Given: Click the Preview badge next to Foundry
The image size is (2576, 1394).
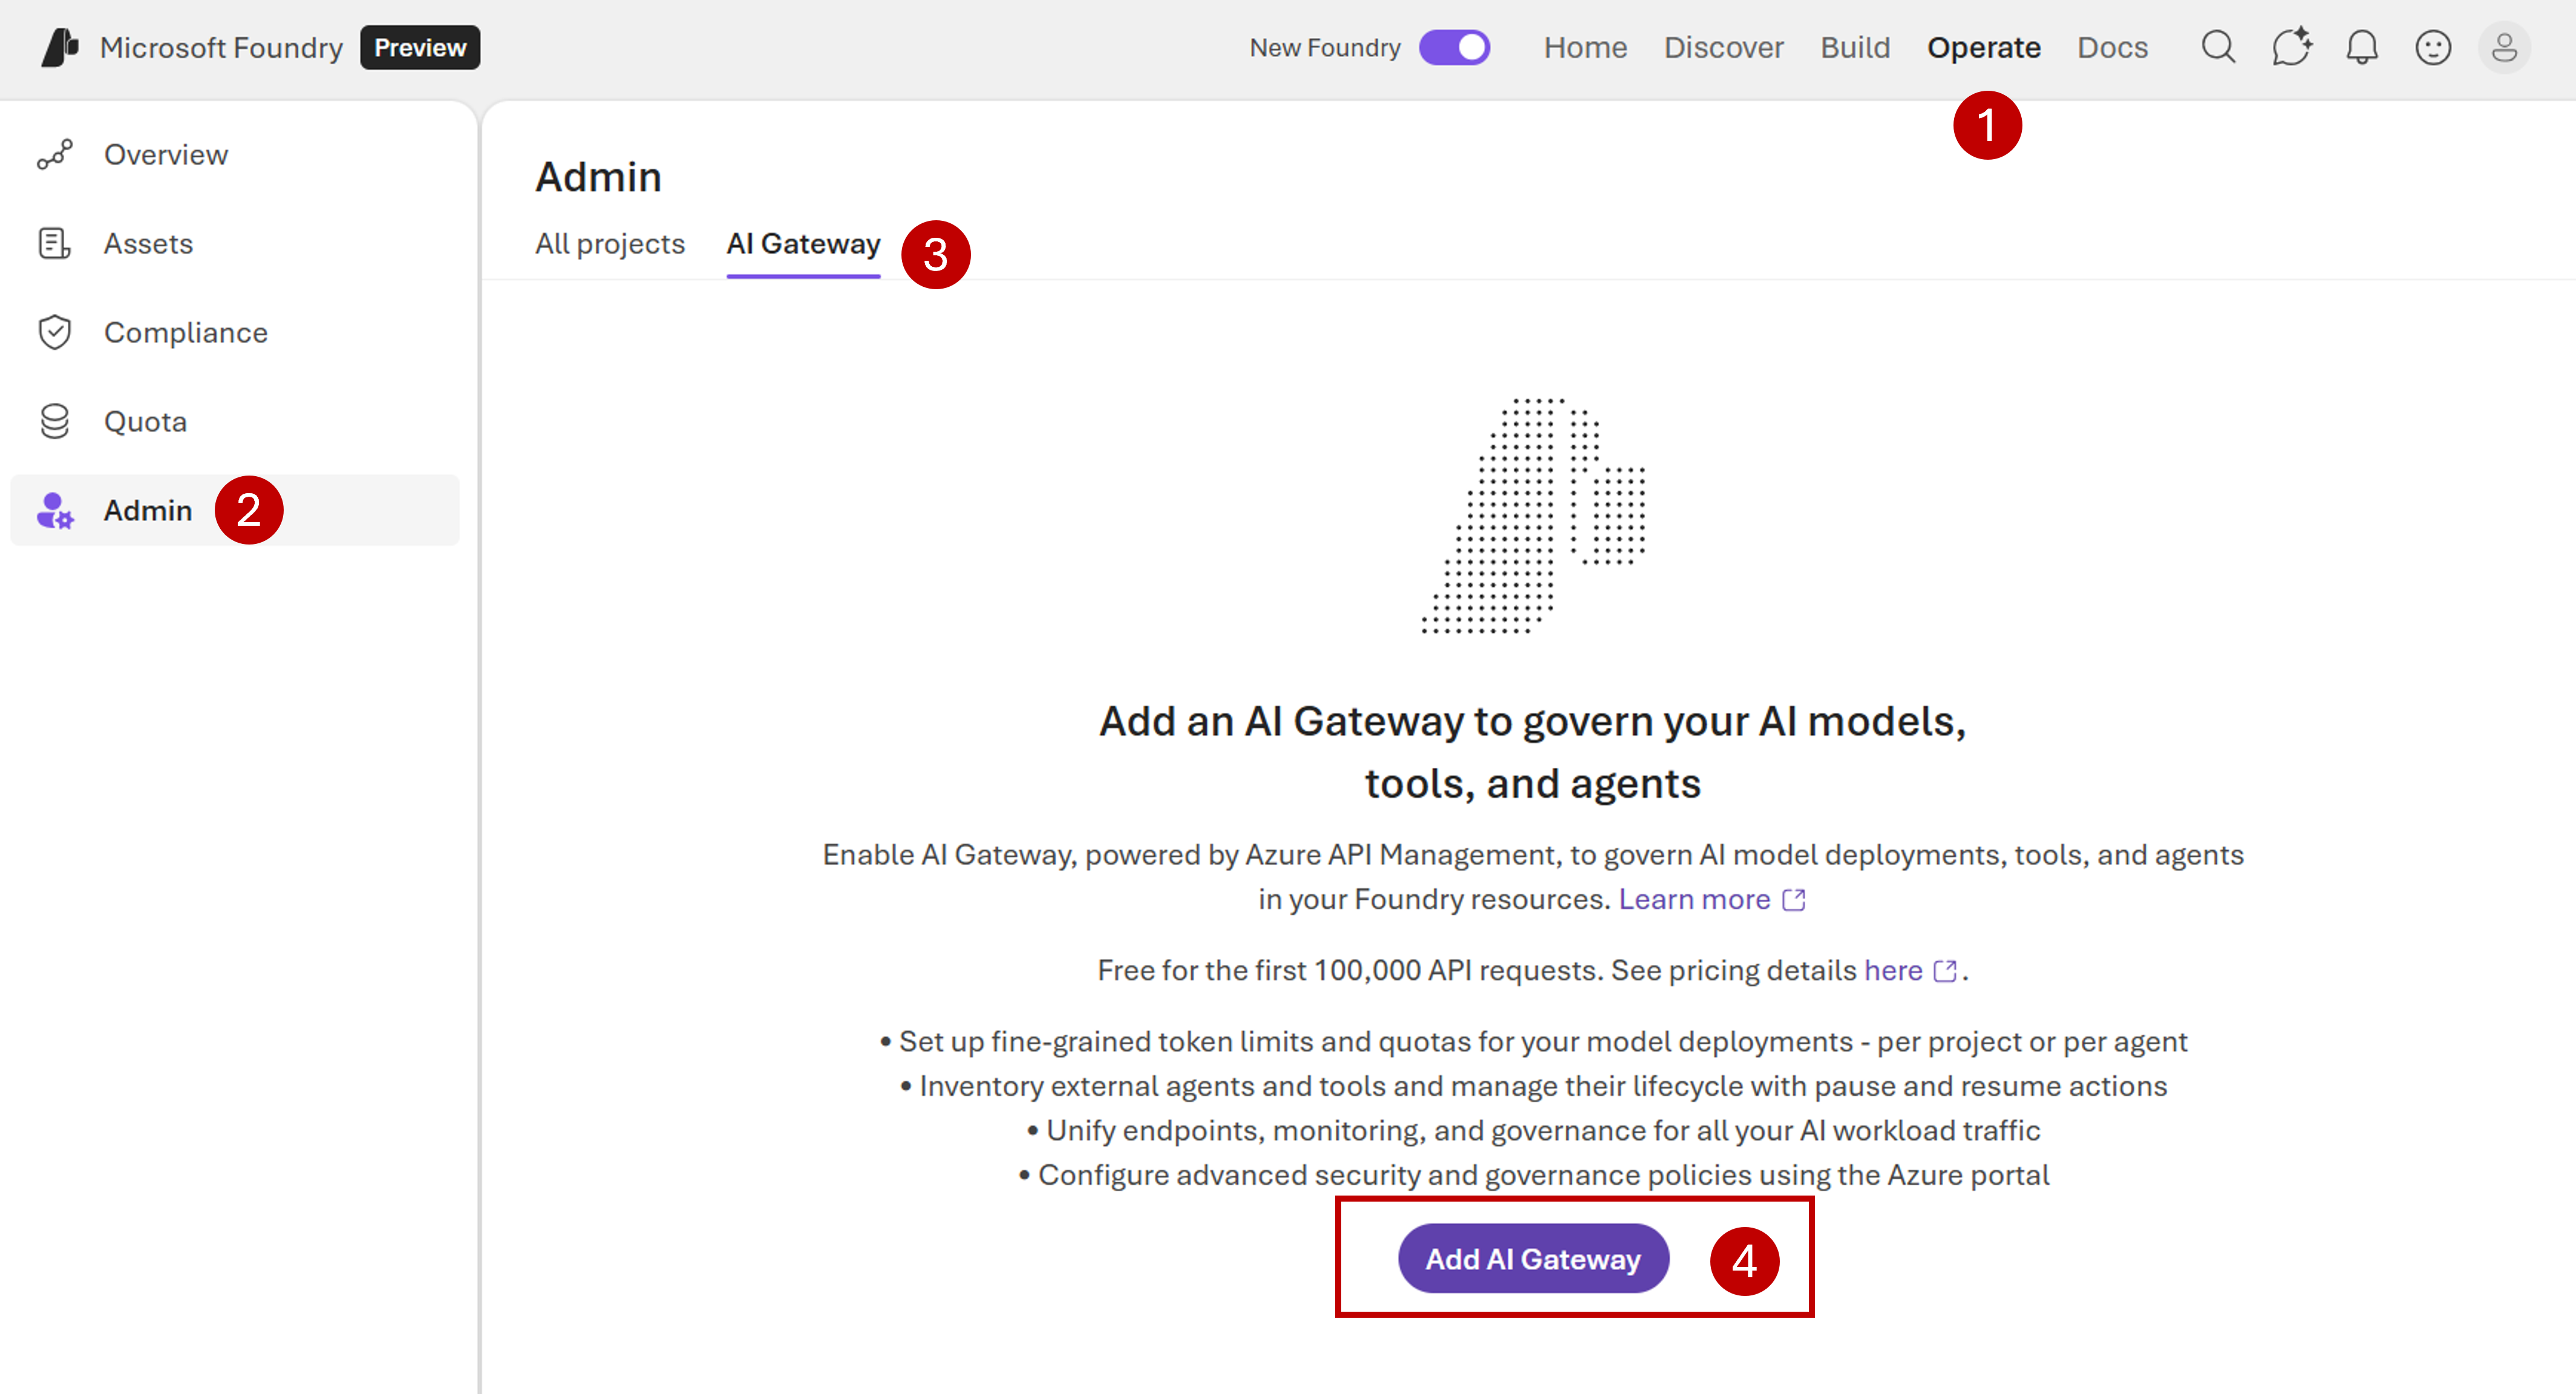Looking at the screenshot, I should pyautogui.click(x=419, y=47).
